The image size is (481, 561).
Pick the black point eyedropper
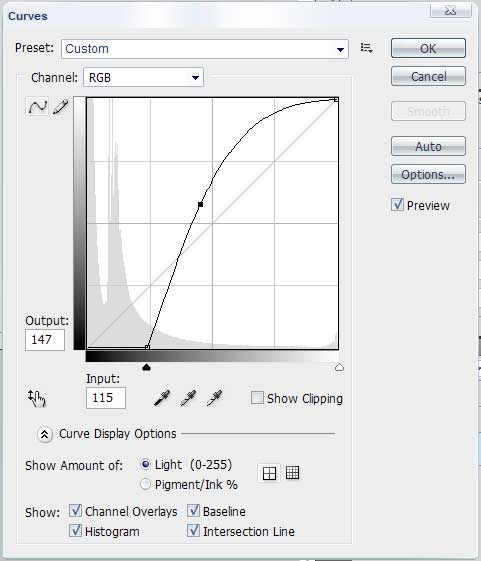click(162, 398)
